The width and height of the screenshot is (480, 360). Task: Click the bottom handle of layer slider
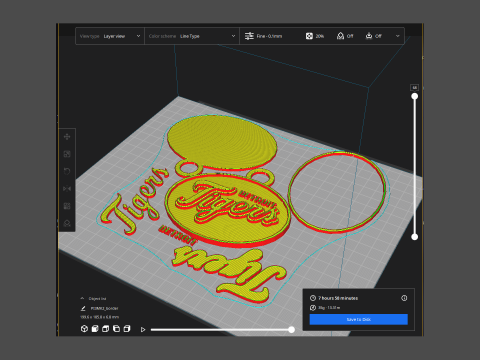(x=415, y=237)
